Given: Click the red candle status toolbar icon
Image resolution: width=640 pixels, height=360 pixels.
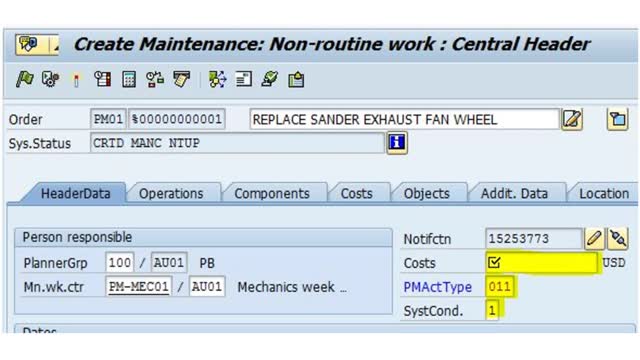Looking at the screenshot, I should click(x=76, y=80).
